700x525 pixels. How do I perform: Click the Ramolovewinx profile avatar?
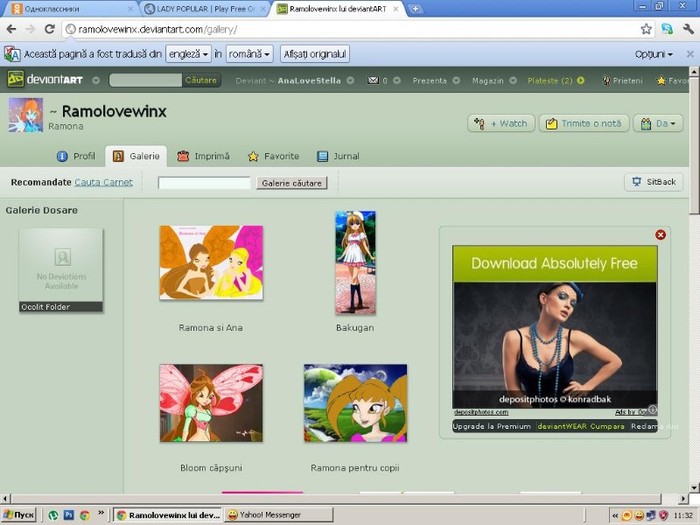tap(25, 116)
